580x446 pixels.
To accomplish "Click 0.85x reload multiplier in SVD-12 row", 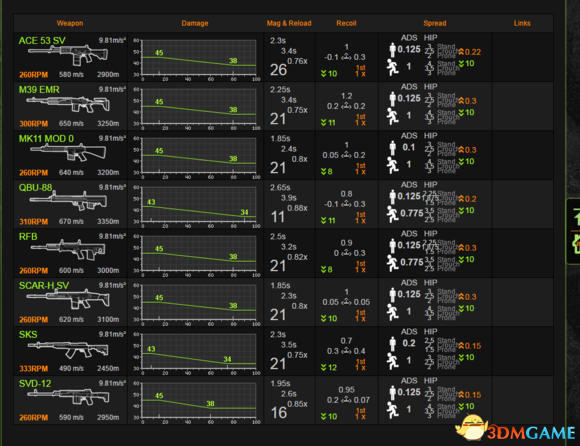I will pyautogui.click(x=297, y=404).
